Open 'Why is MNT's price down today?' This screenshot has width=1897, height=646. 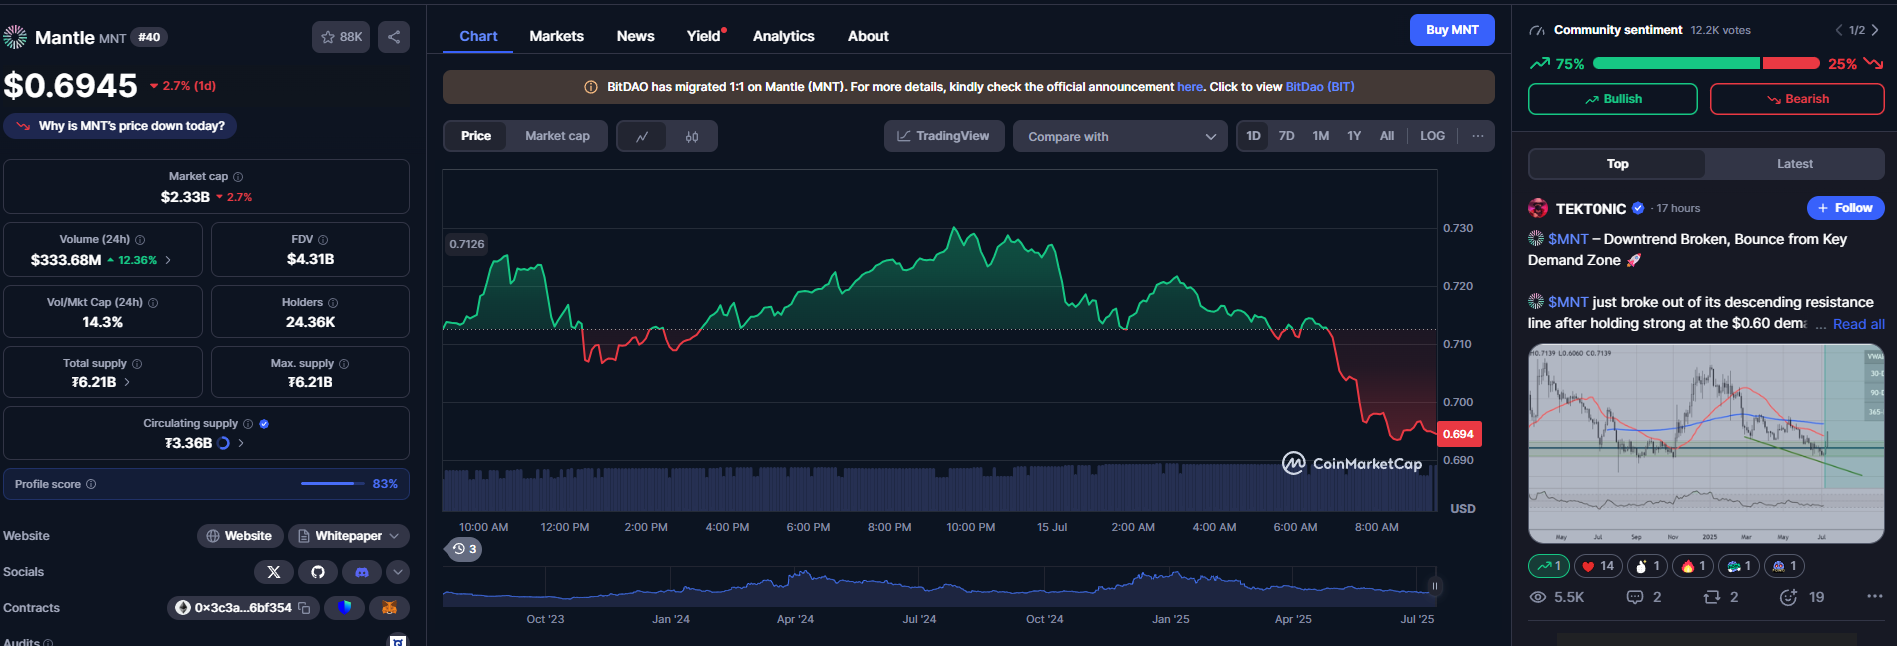tap(121, 126)
